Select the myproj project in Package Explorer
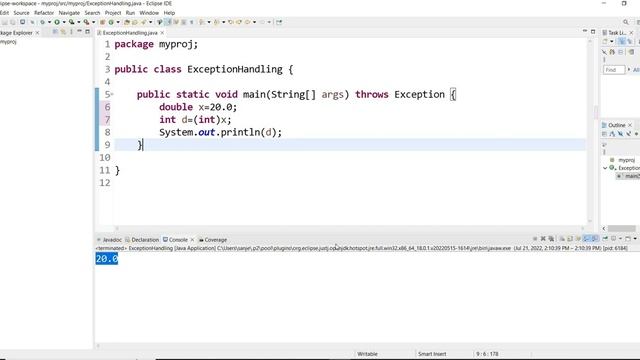The height and width of the screenshot is (360, 640). pos(8,42)
